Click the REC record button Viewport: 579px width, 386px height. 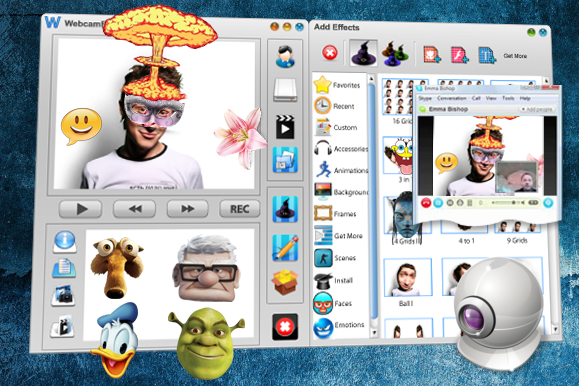[240, 209]
